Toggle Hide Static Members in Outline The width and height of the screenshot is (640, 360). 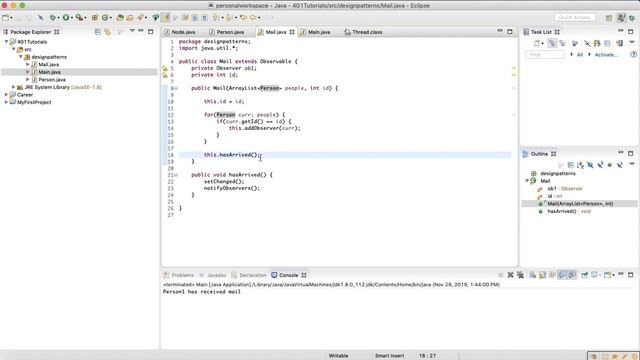(x=600, y=165)
